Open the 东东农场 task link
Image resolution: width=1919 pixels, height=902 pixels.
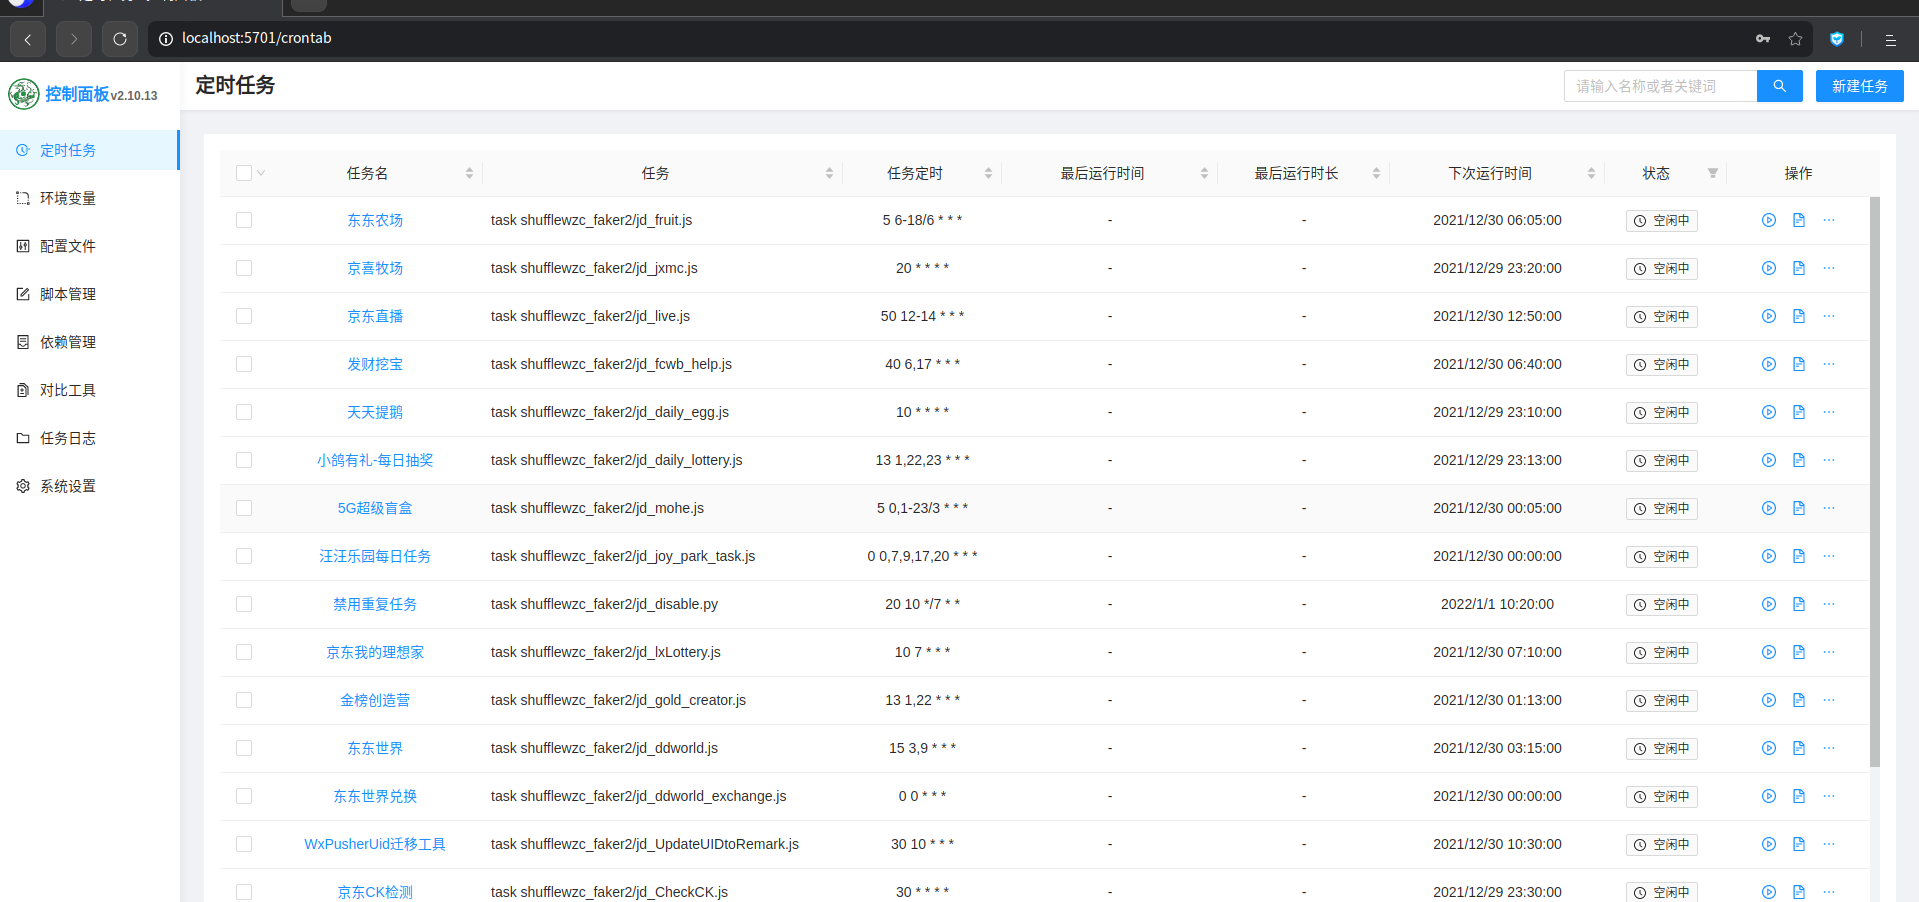tap(375, 220)
